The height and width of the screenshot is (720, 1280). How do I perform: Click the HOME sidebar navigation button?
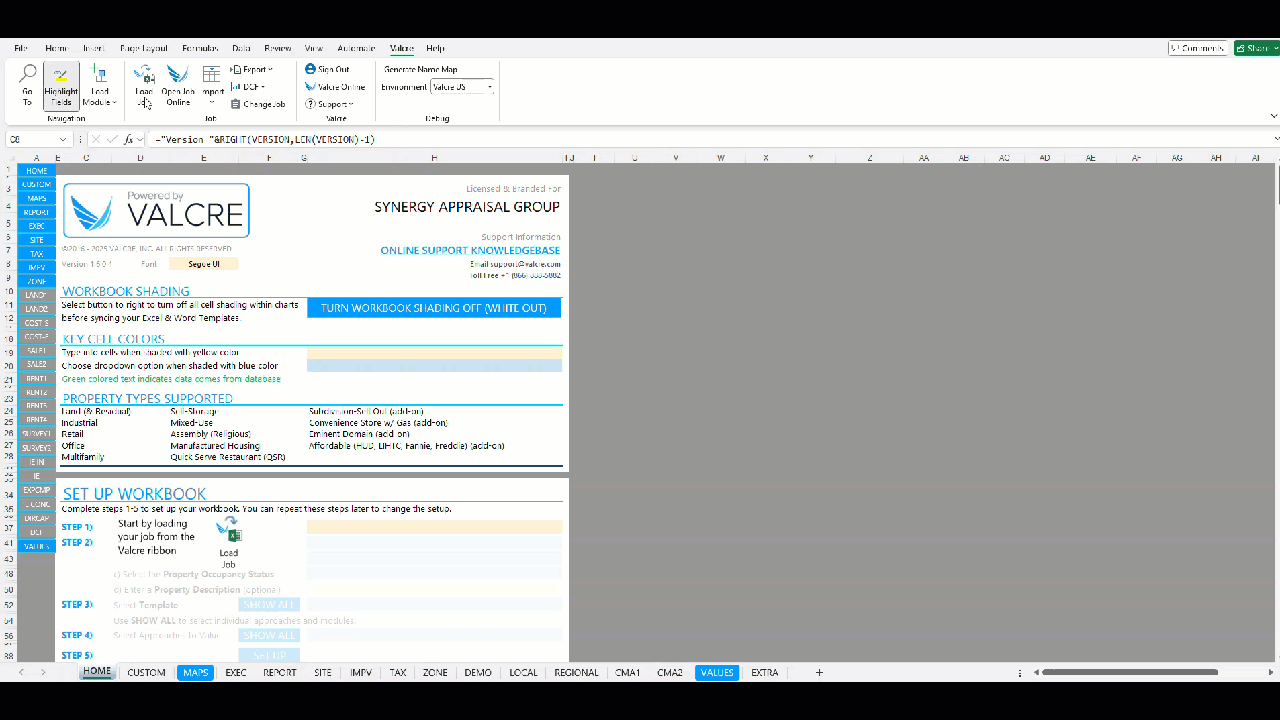point(37,171)
